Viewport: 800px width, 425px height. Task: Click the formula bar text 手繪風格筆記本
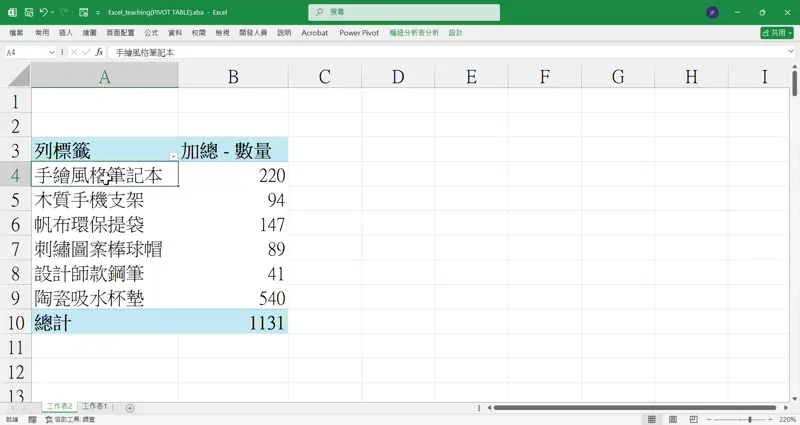145,52
